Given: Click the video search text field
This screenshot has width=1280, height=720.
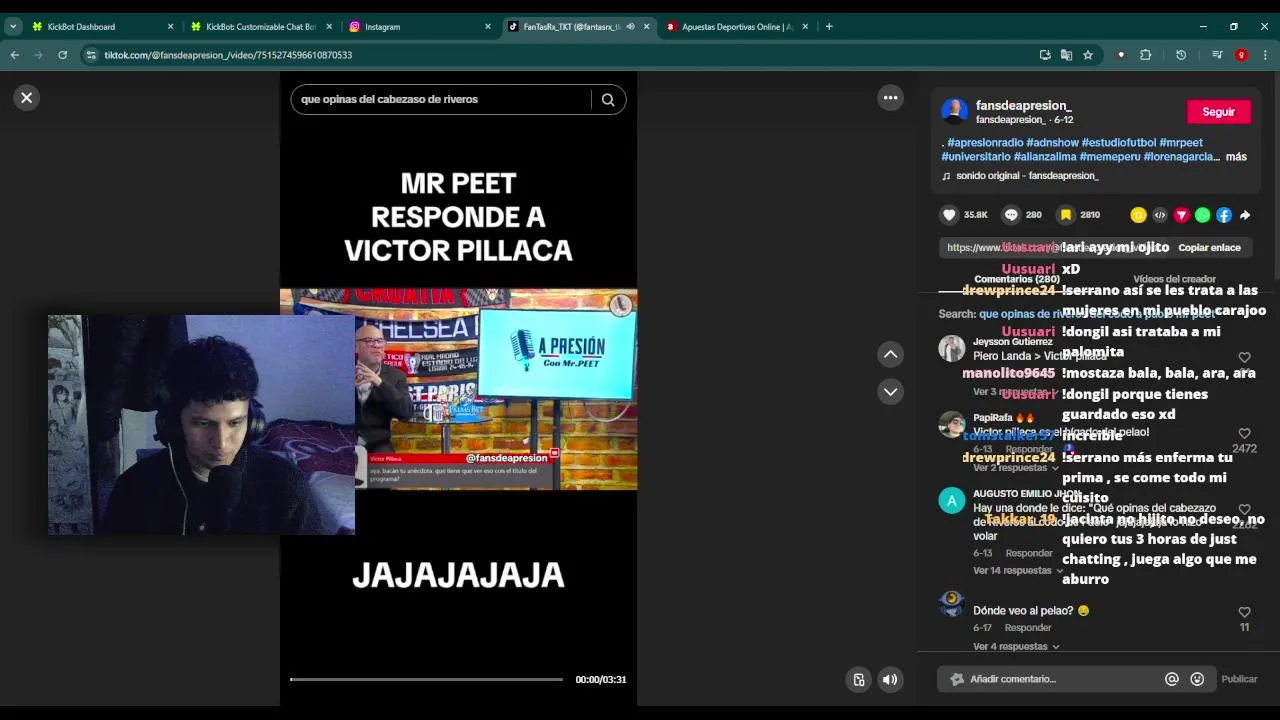Looking at the screenshot, I should [440, 99].
